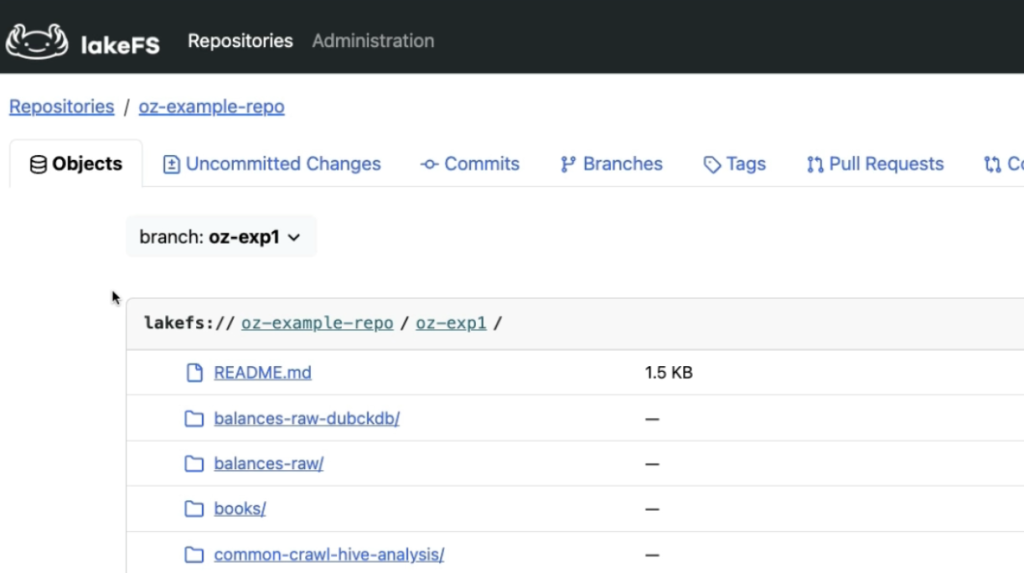Click the folder icon next to balances-raw/
Image resolution: width=1024 pixels, height=573 pixels.
coord(194,463)
